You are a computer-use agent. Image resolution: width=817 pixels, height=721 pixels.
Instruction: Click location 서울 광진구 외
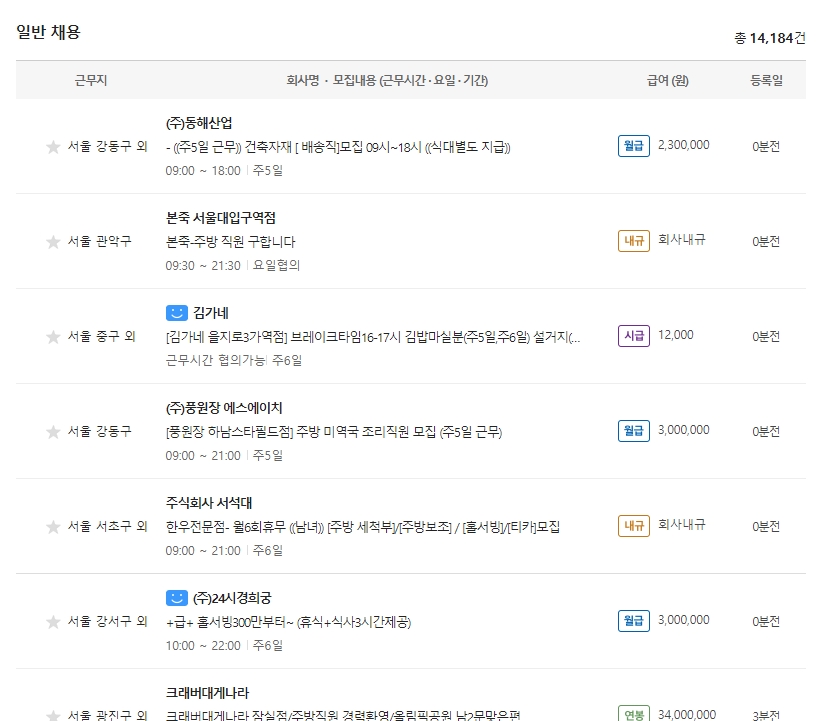coord(107,715)
